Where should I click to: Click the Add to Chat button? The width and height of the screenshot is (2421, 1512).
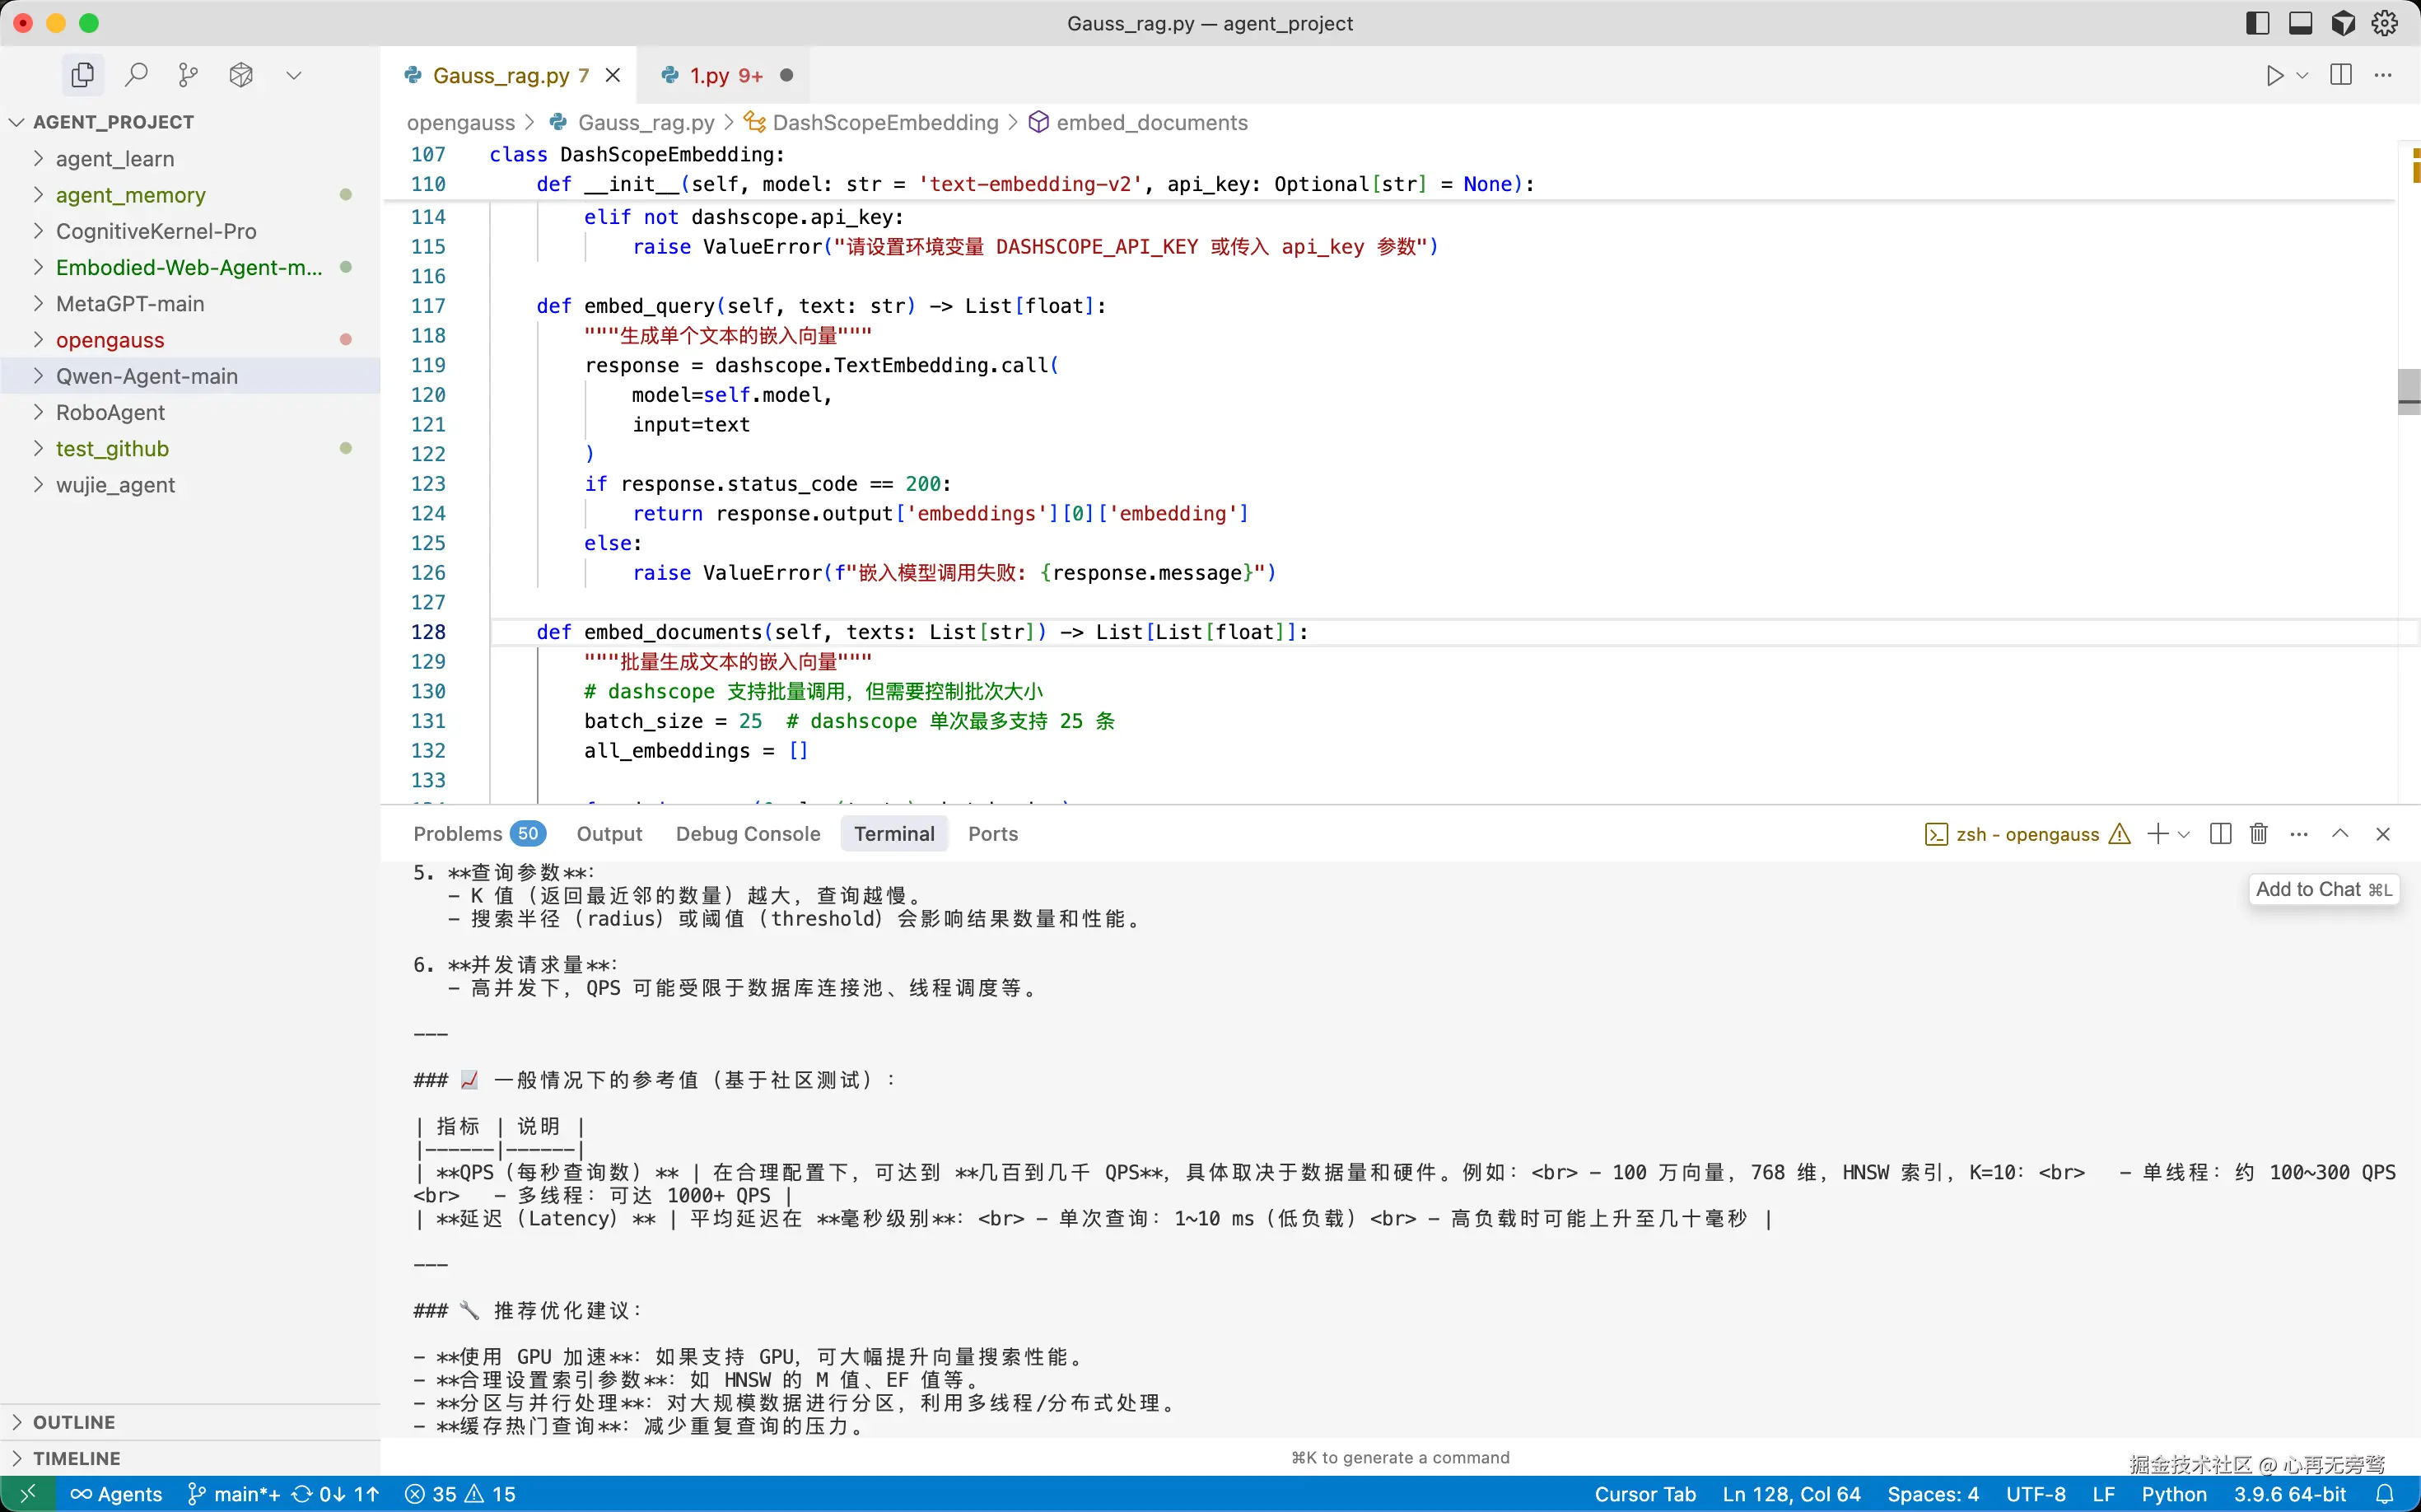click(x=2322, y=889)
